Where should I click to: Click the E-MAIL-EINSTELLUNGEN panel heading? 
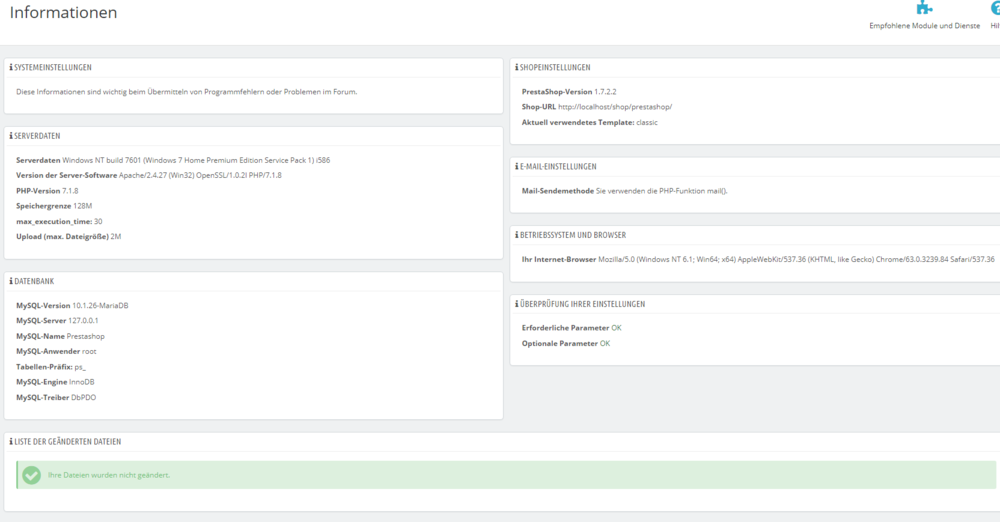(558, 167)
